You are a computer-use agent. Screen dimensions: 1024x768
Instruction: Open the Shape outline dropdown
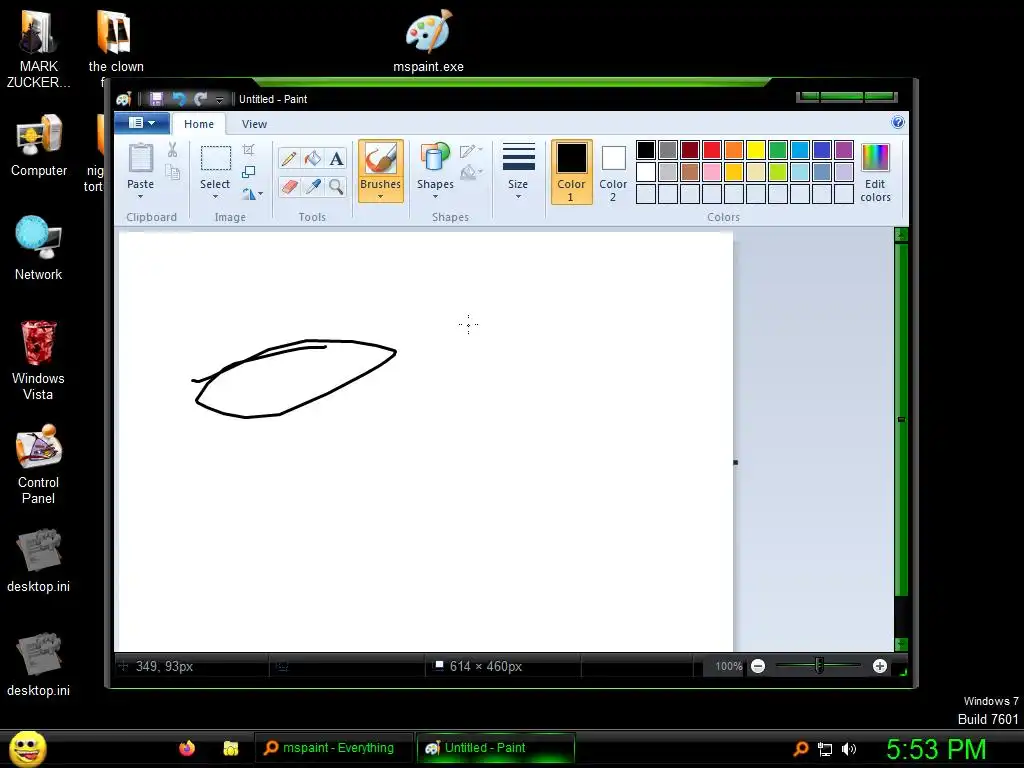[x=471, y=151]
